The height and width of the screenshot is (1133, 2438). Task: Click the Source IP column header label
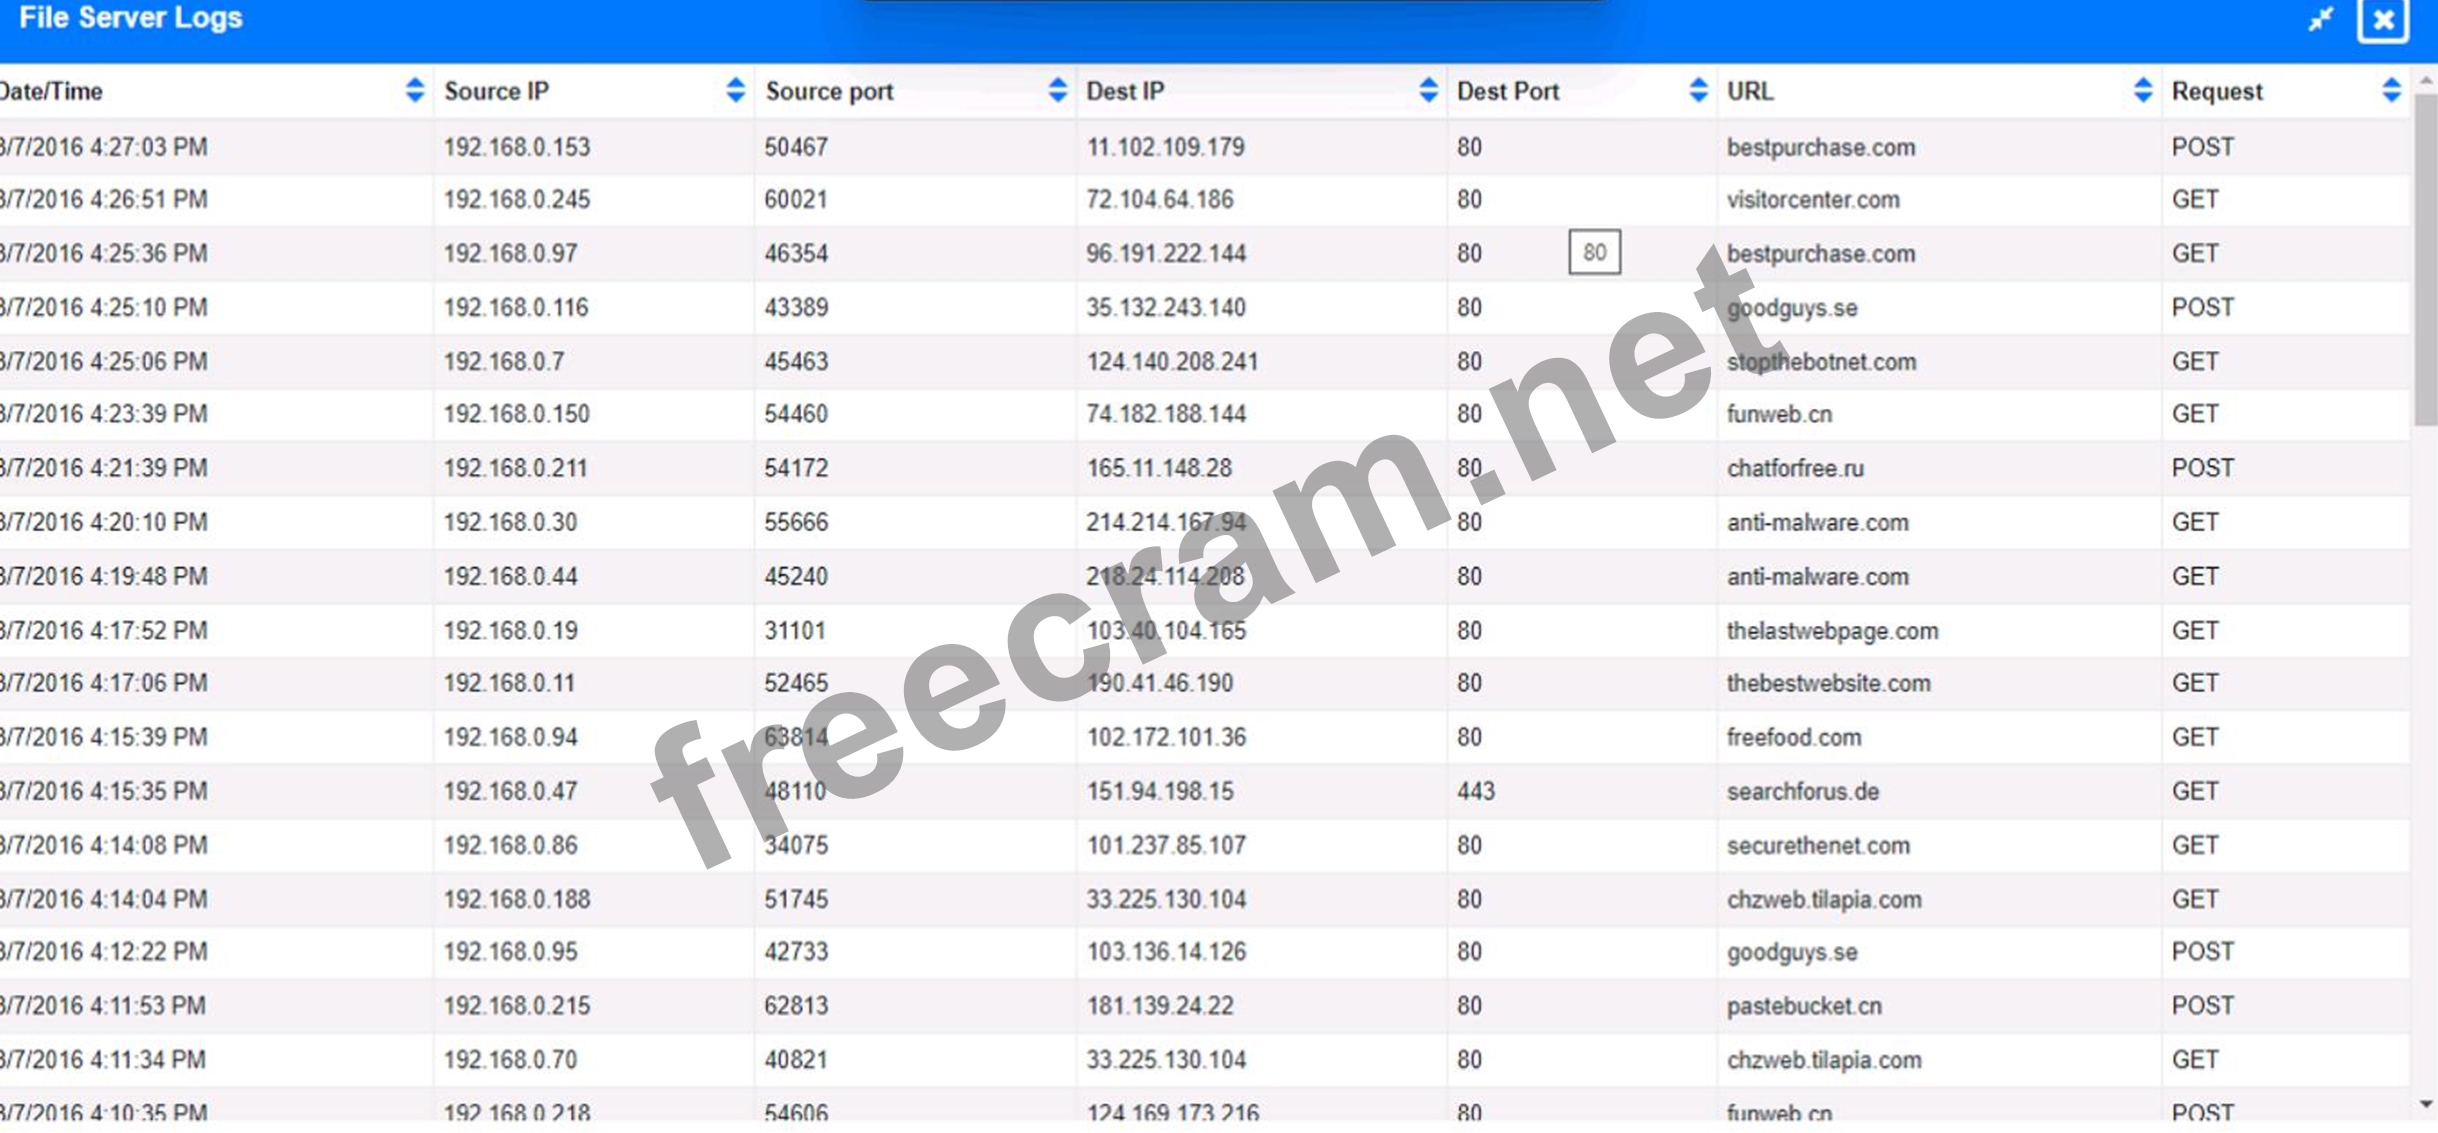tap(496, 91)
